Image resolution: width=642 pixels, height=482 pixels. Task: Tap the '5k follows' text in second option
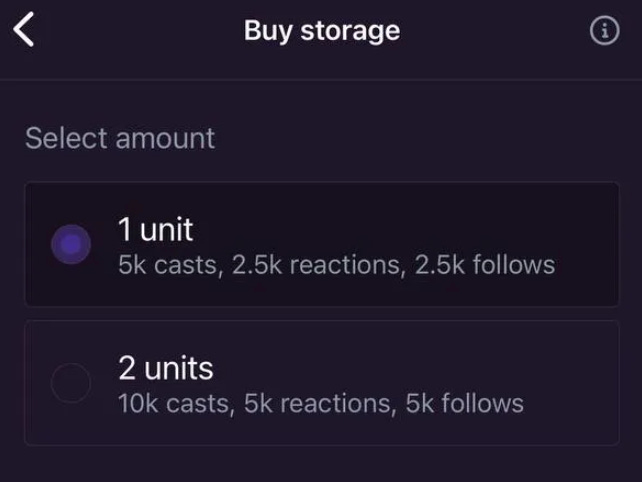(465, 404)
